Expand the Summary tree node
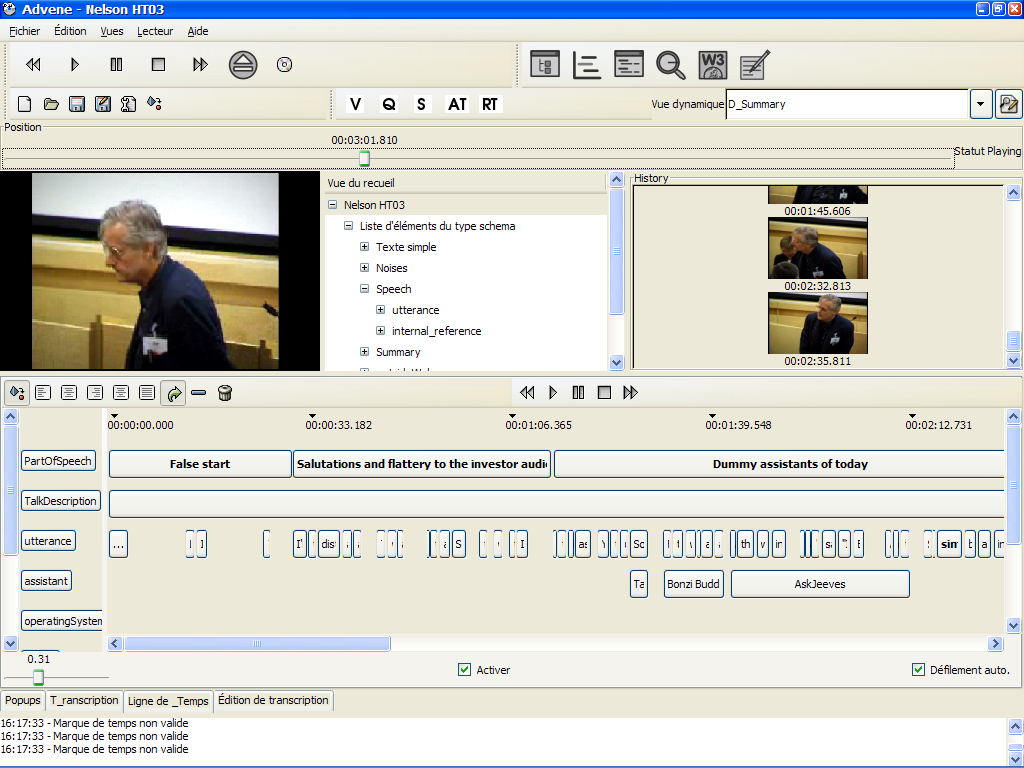This screenshot has width=1024, height=768. tap(365, 352)
